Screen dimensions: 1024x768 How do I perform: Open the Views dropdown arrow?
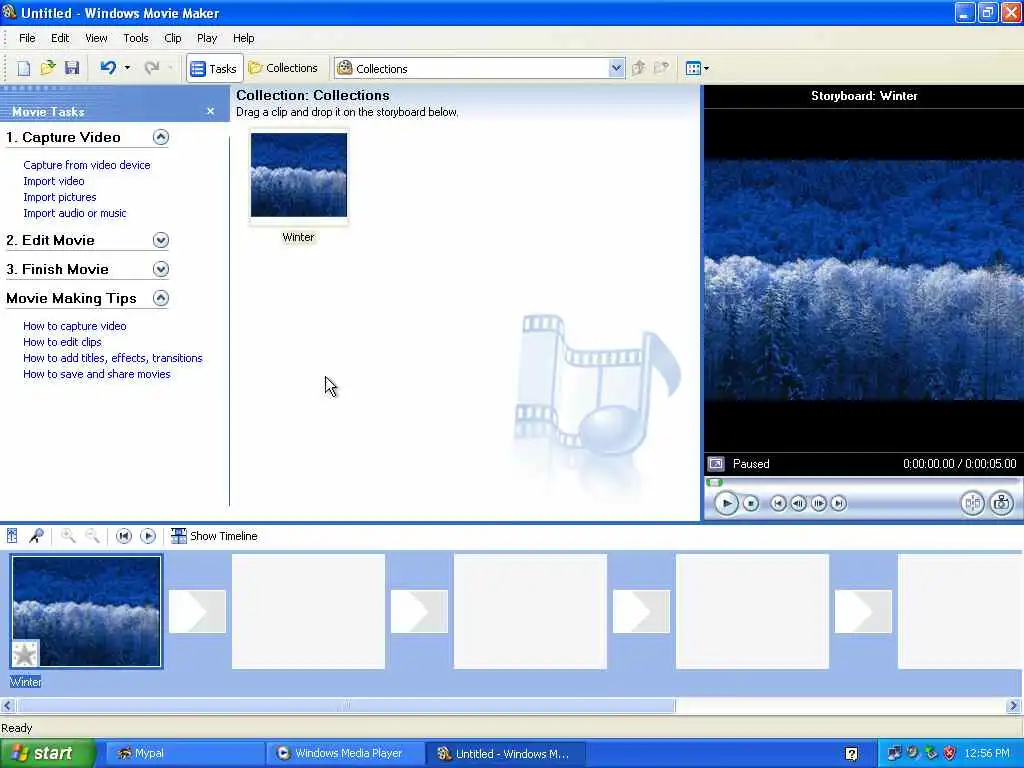click(706, 69)
